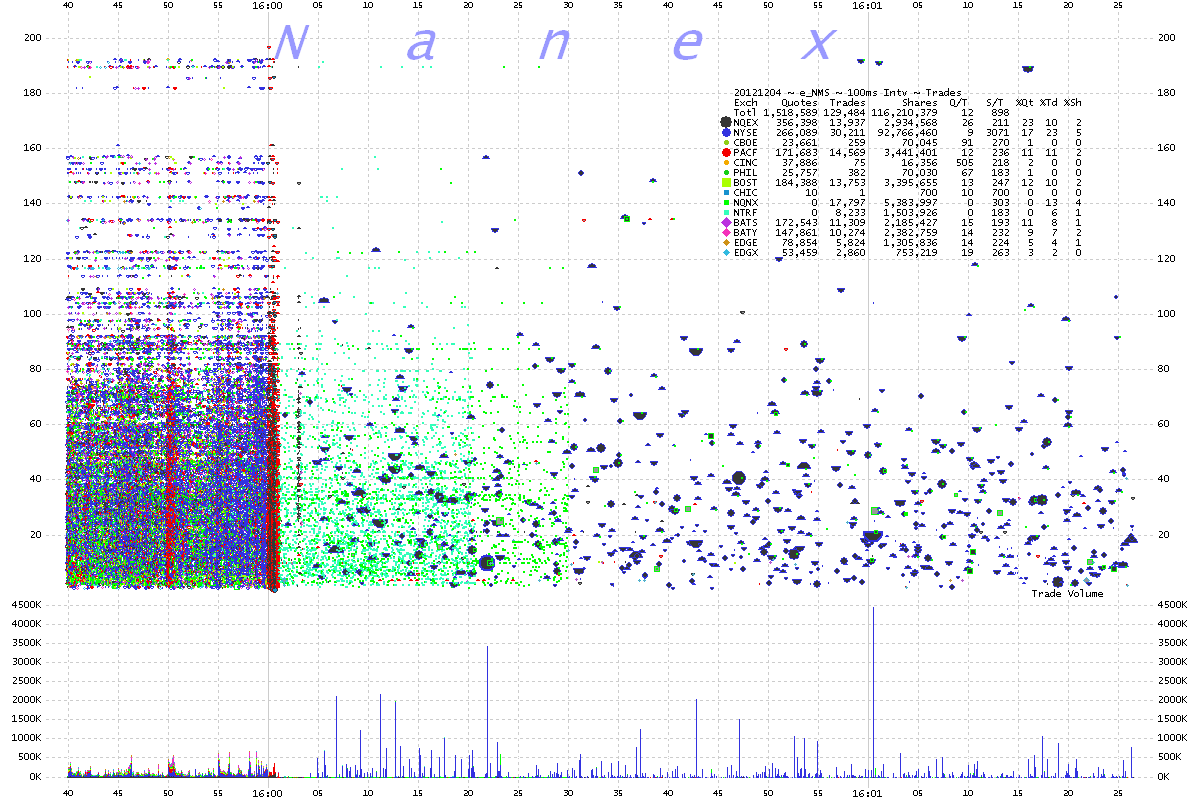Viewport: 1200px width, 800px height.
Task: Click the aqua NTRF legend square
Action: pos(725,212)
